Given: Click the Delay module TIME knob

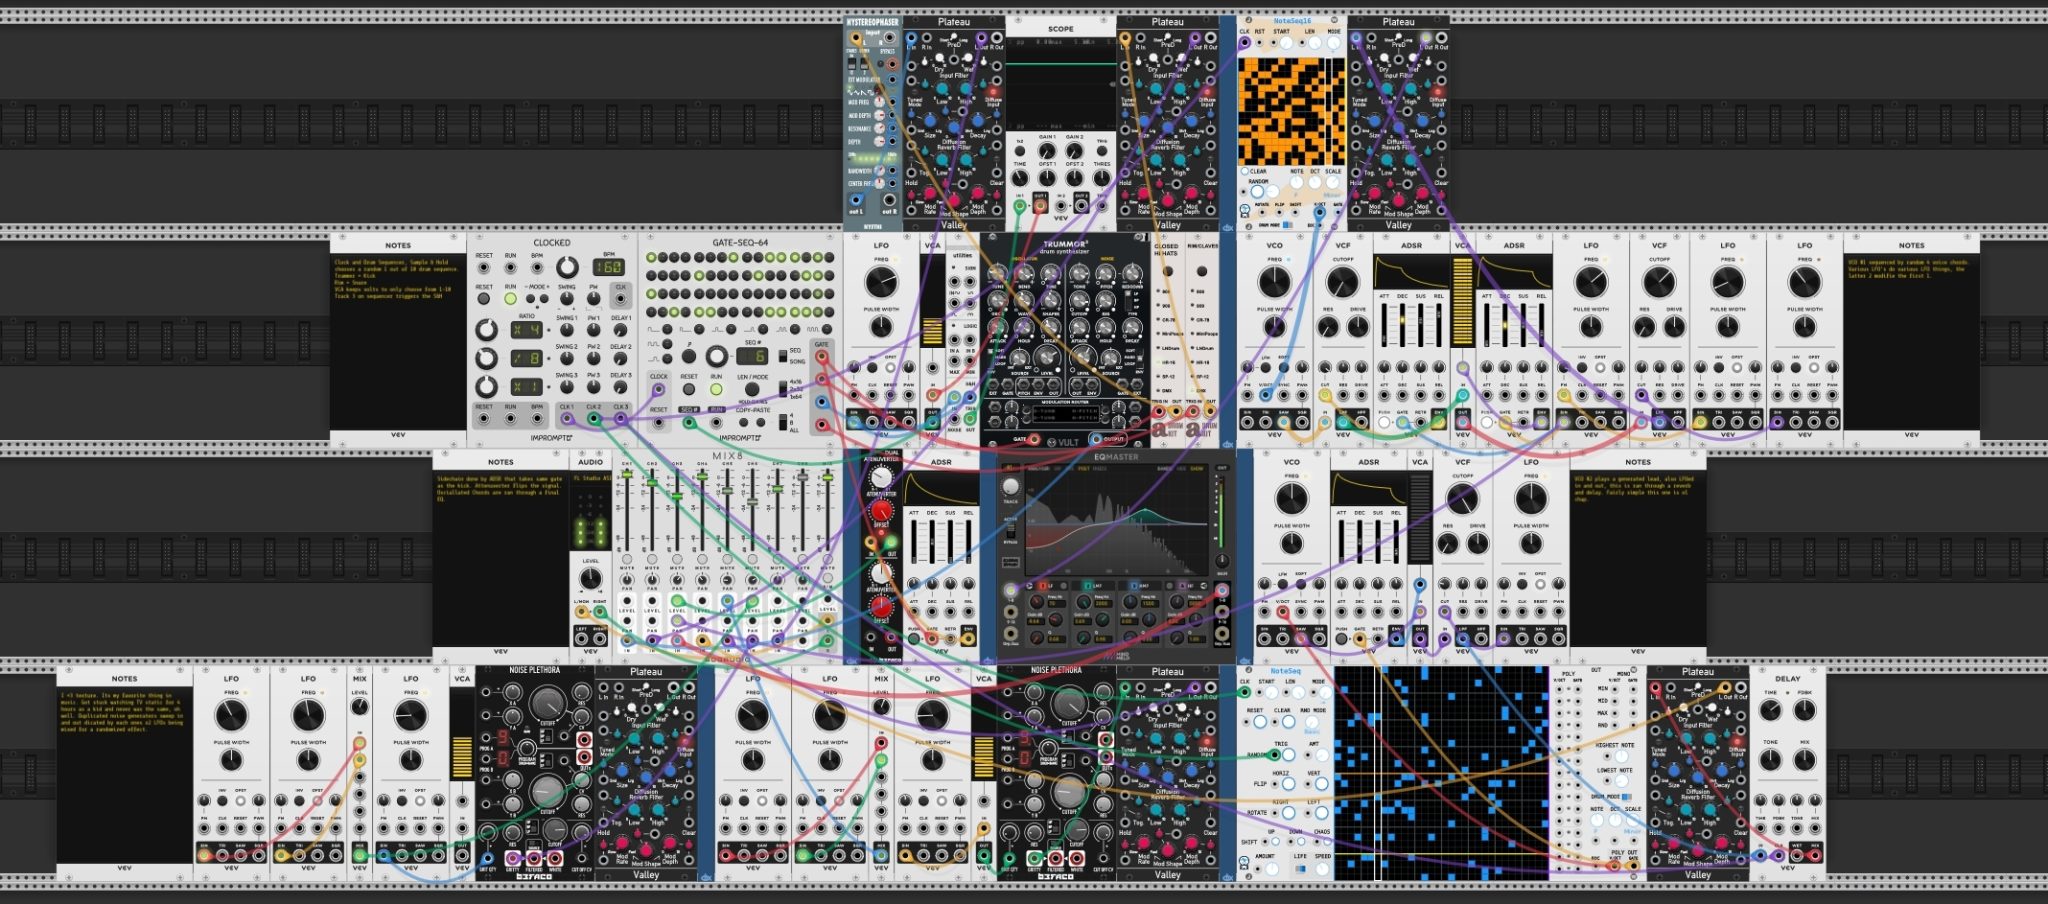Looking at the screenshot, I should (x=1770, y=710).
